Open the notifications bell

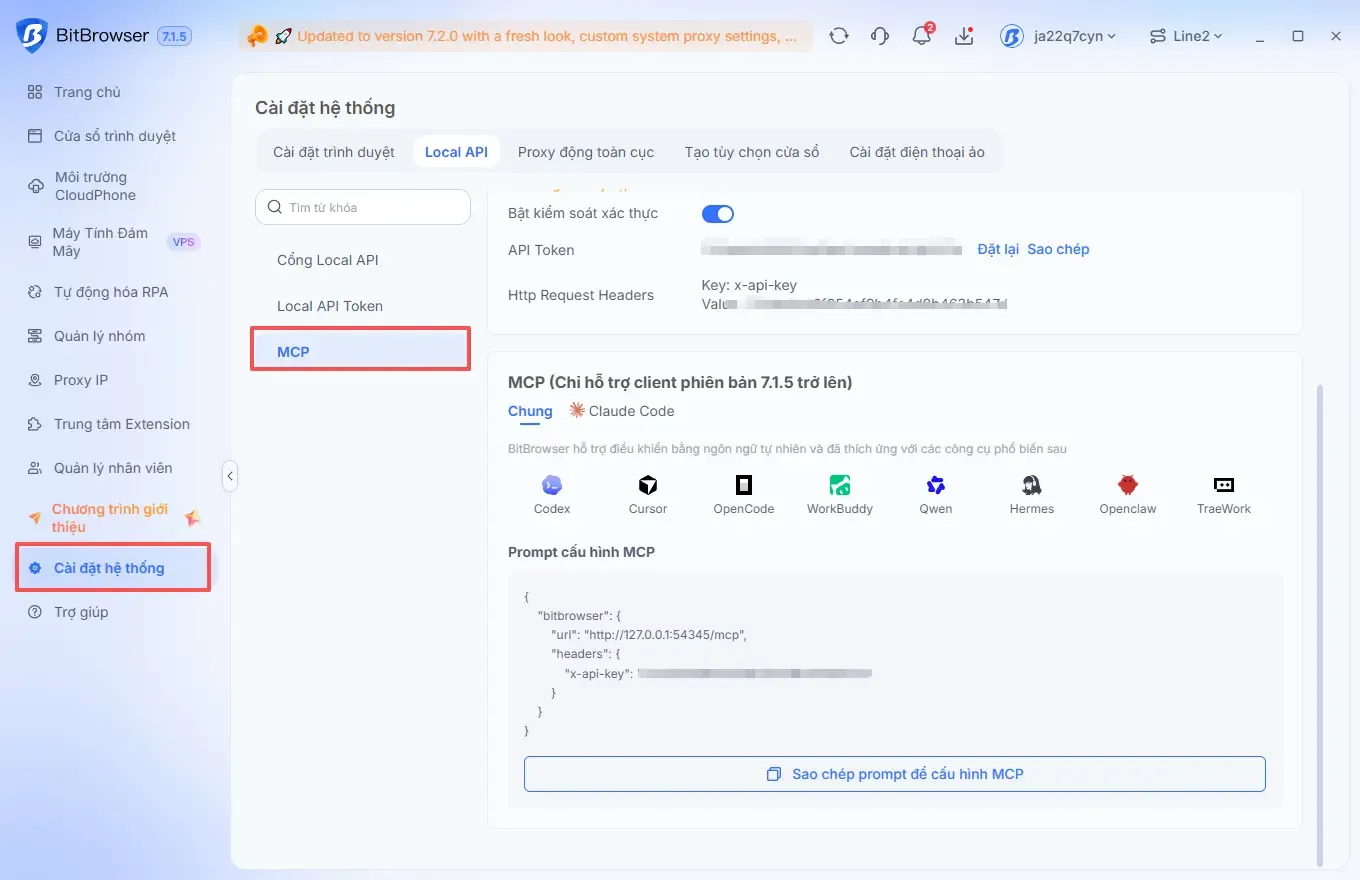922,36
